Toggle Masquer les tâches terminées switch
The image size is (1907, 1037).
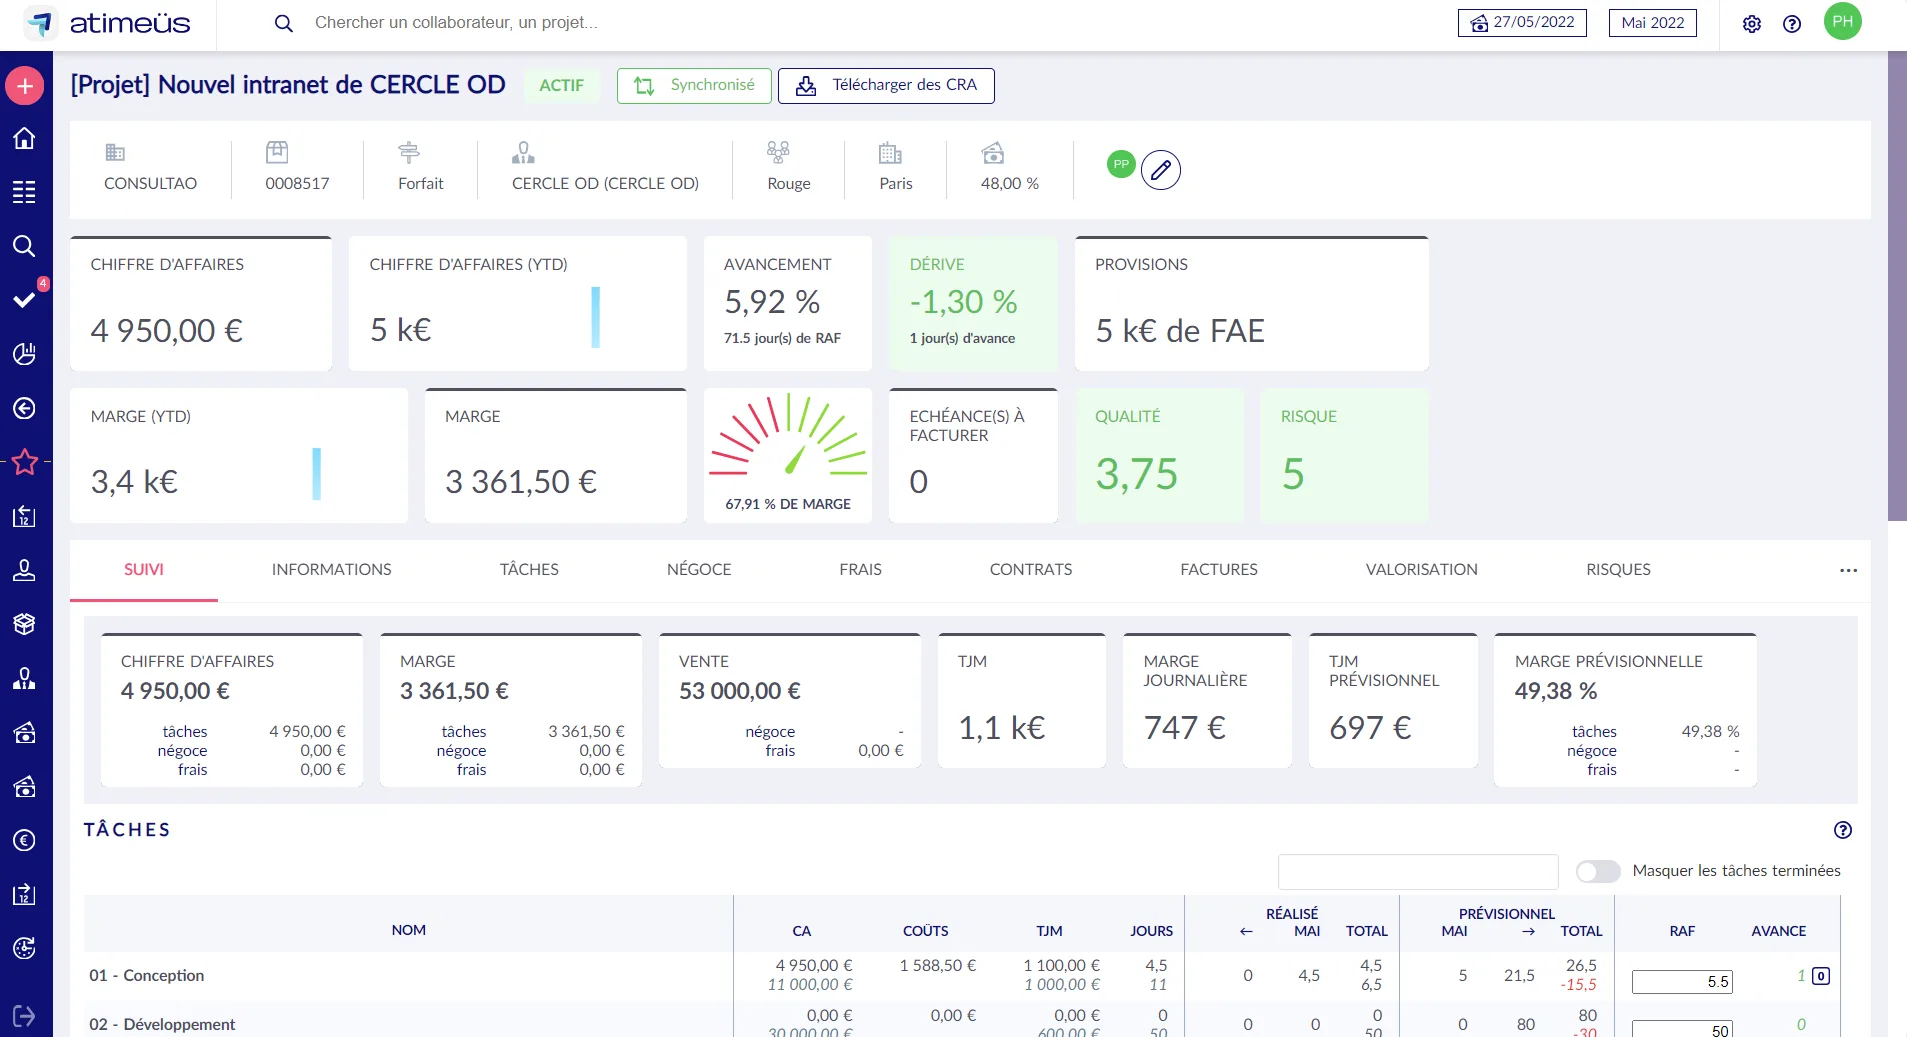tap(1598, 871)
